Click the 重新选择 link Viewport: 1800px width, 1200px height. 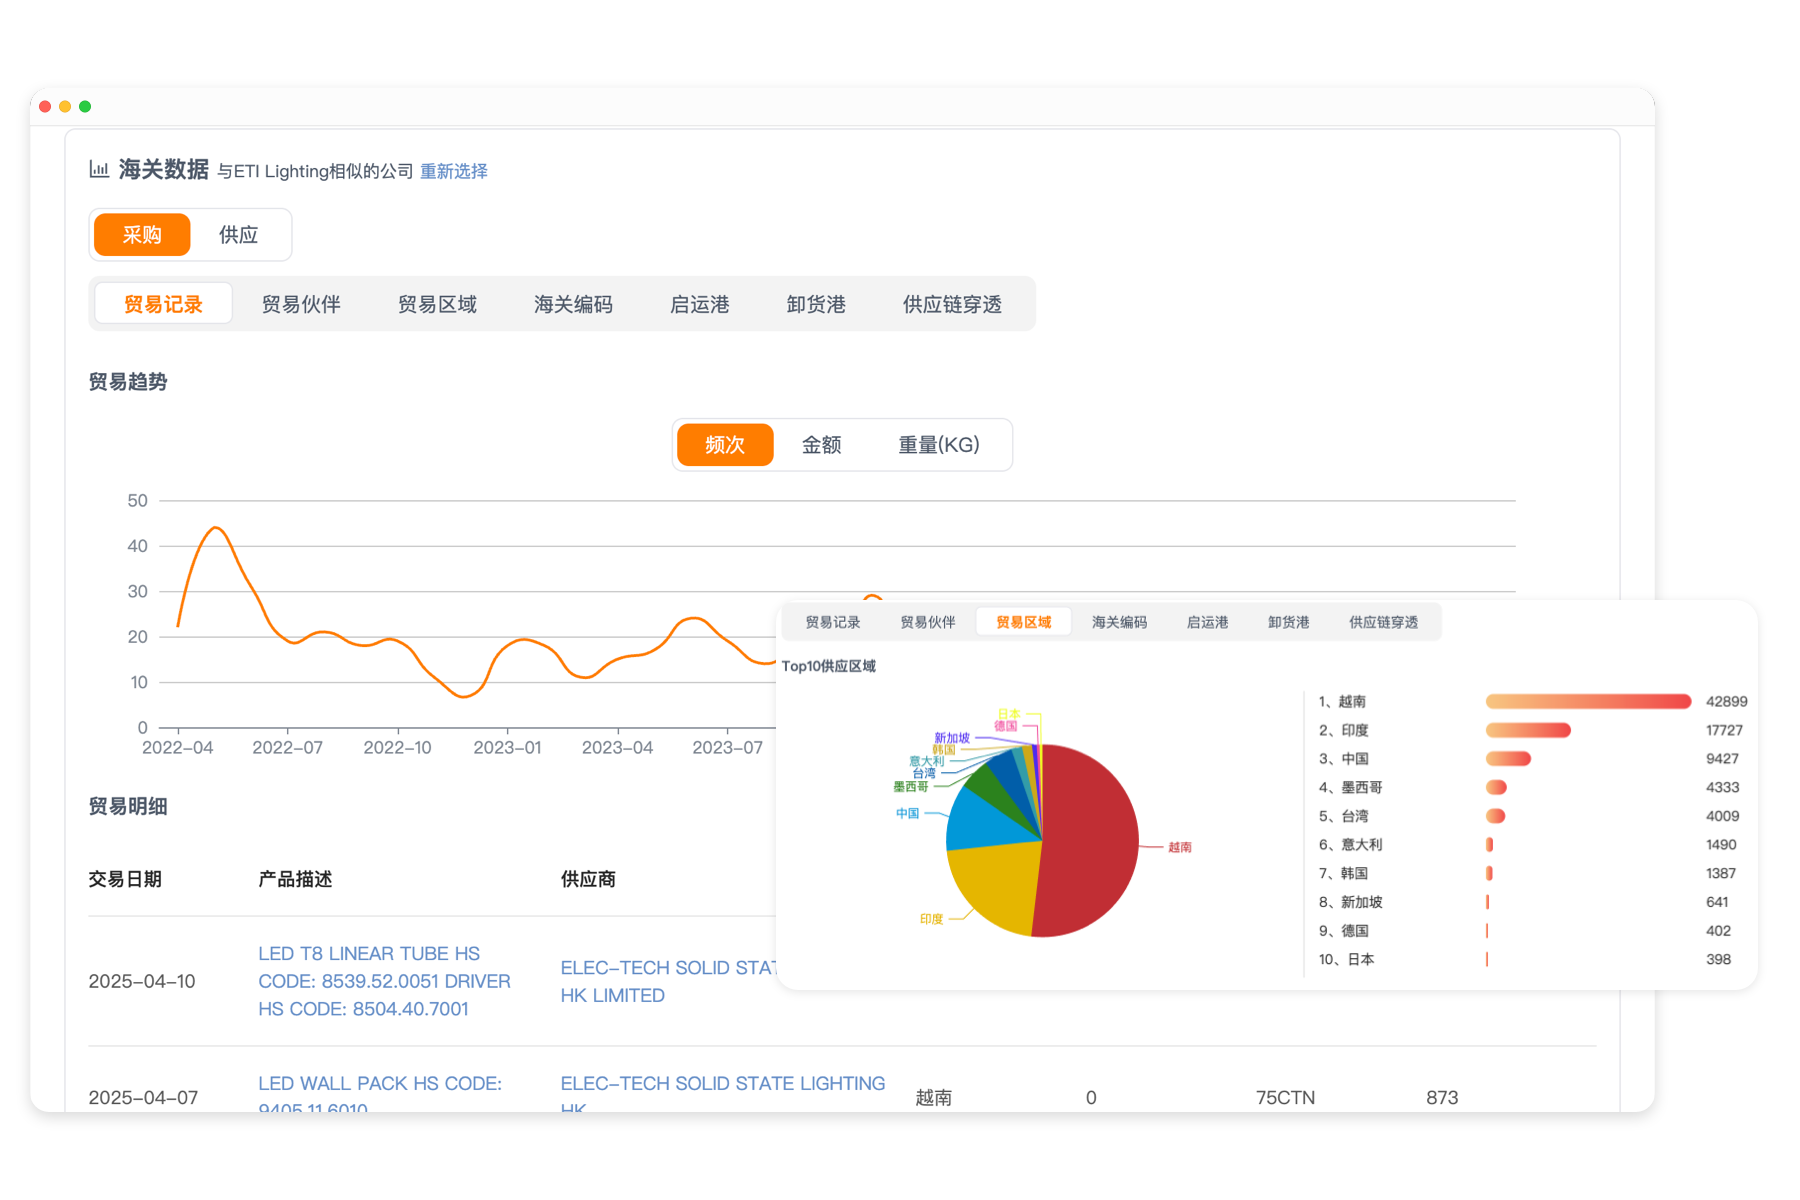(452, 171)
